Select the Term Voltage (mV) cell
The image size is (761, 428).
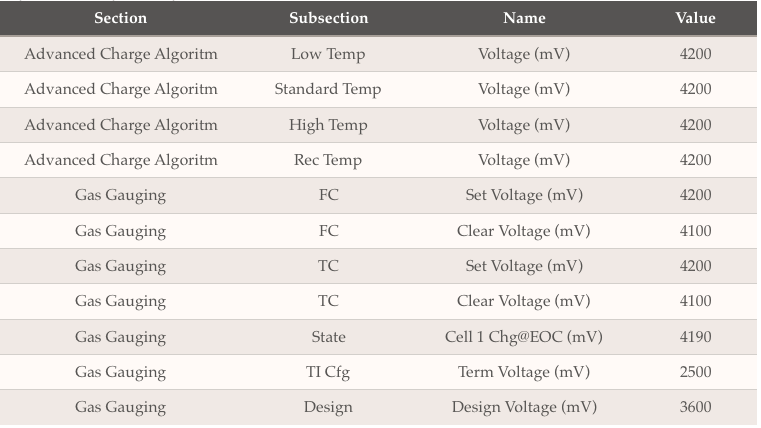[524, 372]
